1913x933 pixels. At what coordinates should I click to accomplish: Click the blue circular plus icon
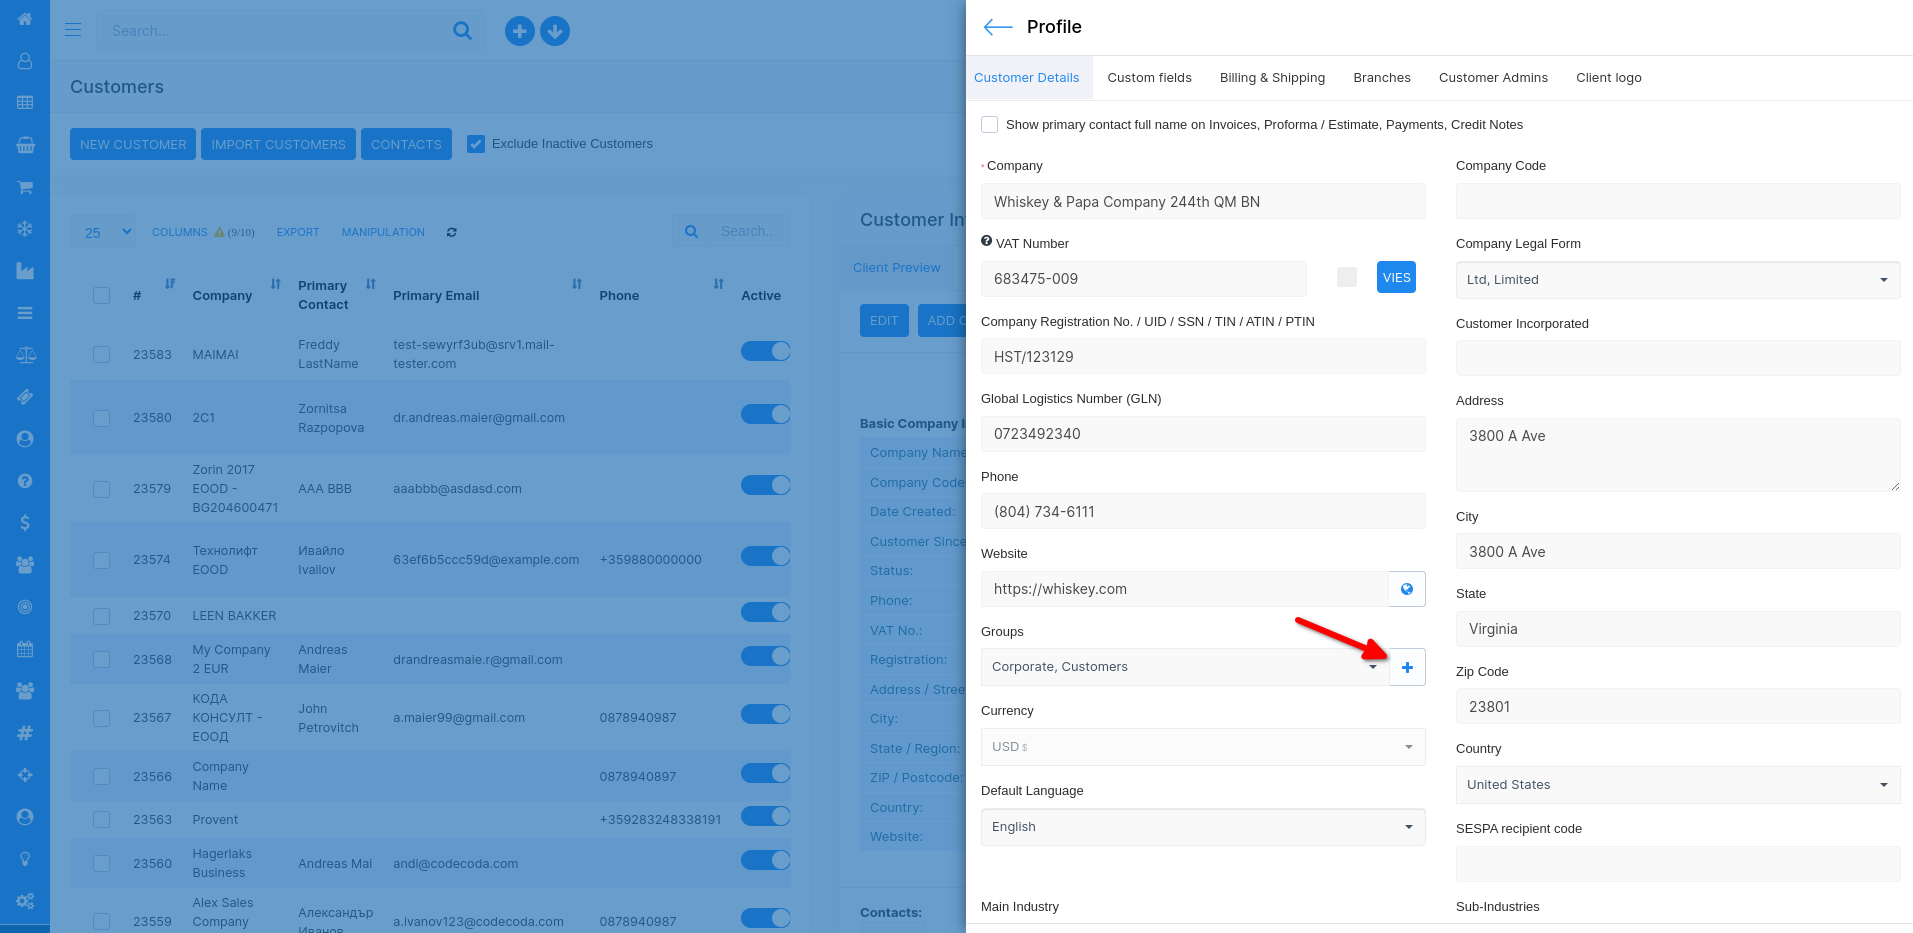pyautogui.click(x=519, y=31)
